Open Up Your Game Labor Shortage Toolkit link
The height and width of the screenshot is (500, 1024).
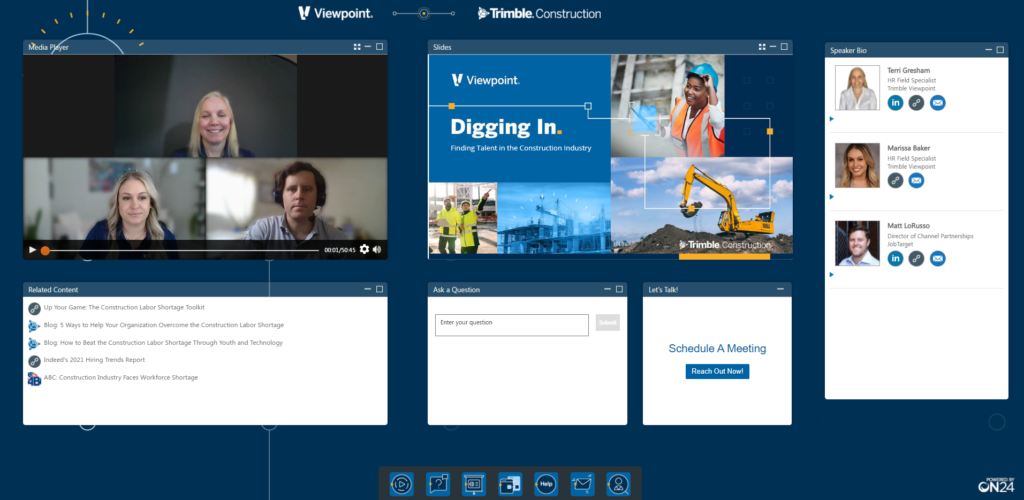[124, 307]
